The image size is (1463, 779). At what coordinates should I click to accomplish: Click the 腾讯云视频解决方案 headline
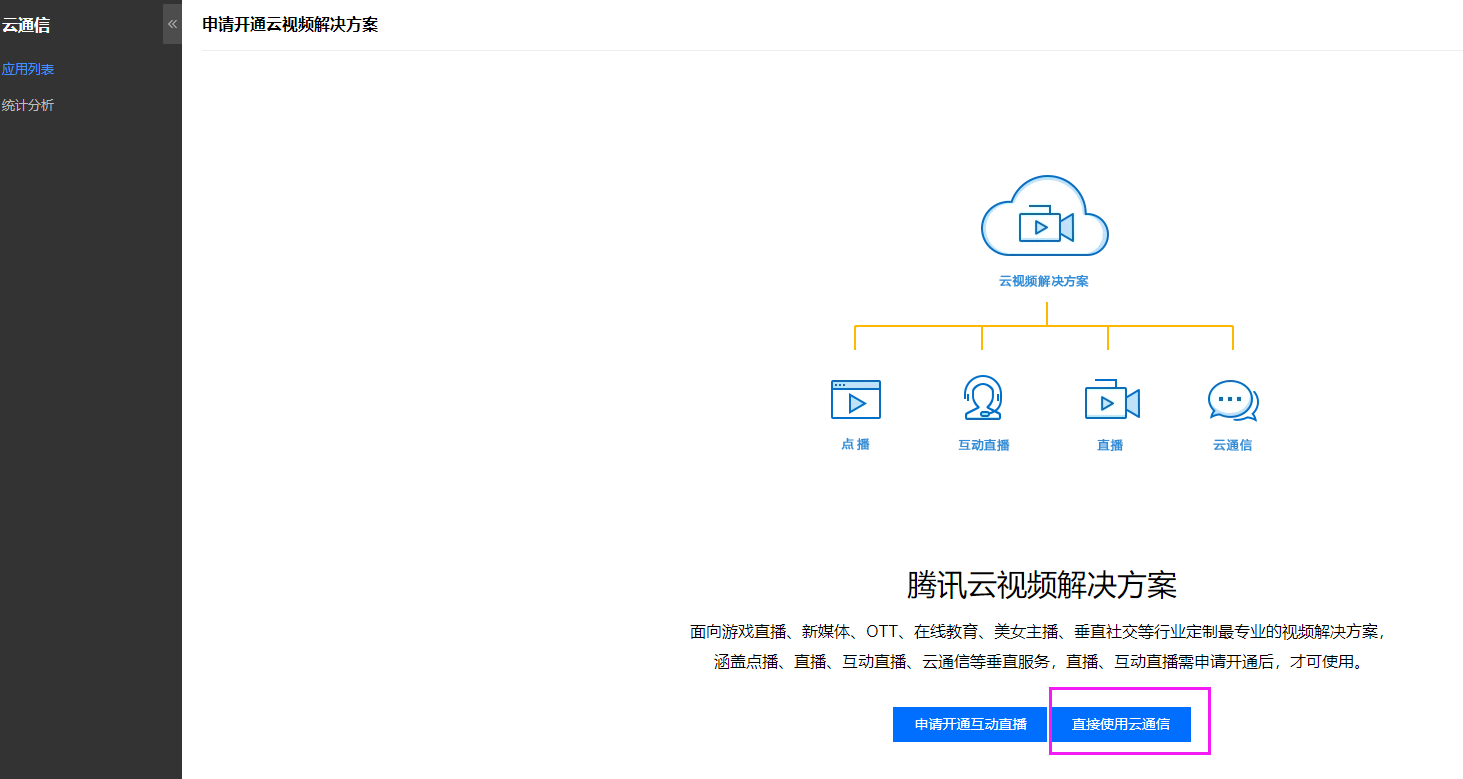[x=1042, y=584]
